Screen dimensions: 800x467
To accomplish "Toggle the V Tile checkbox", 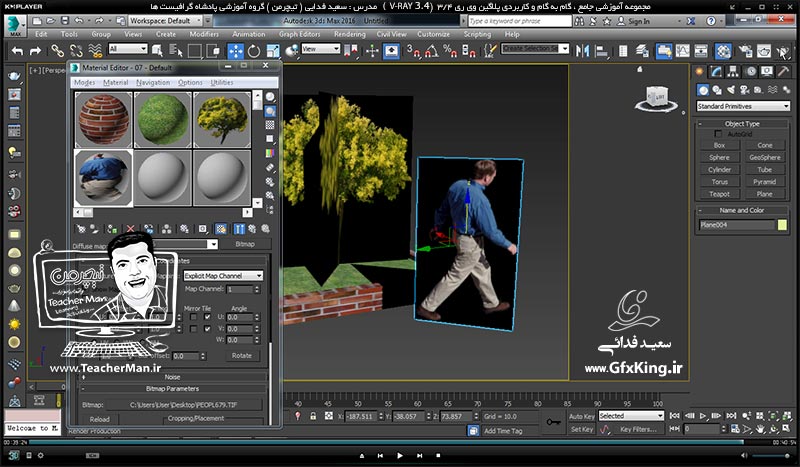I will click(207, 329).
